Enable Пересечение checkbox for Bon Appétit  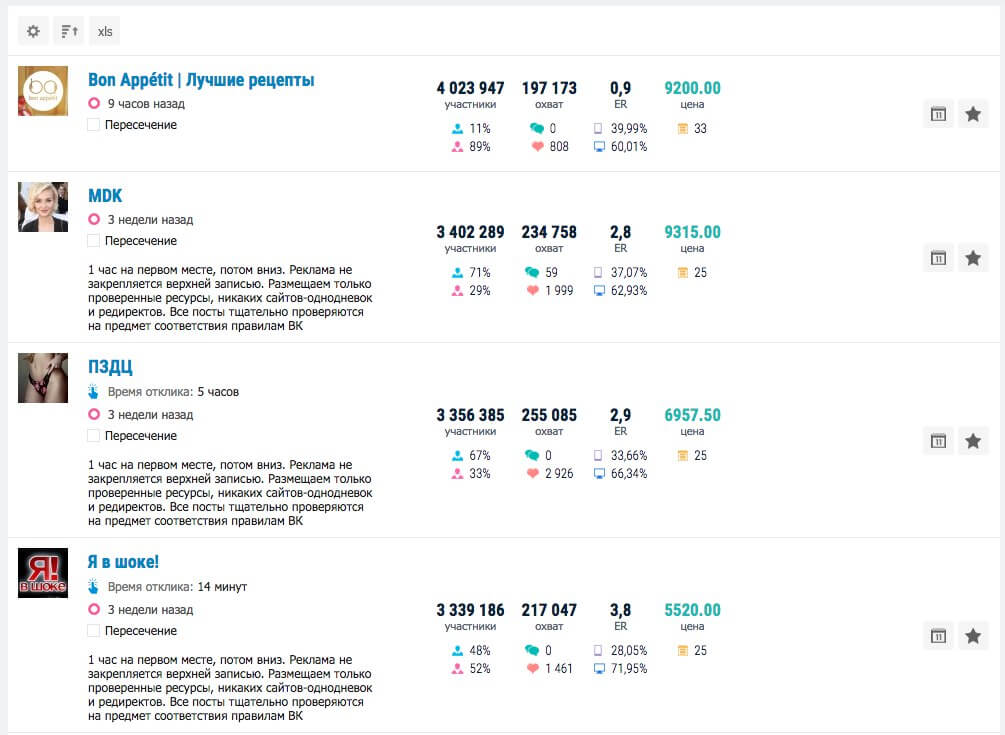click(94, 125)
